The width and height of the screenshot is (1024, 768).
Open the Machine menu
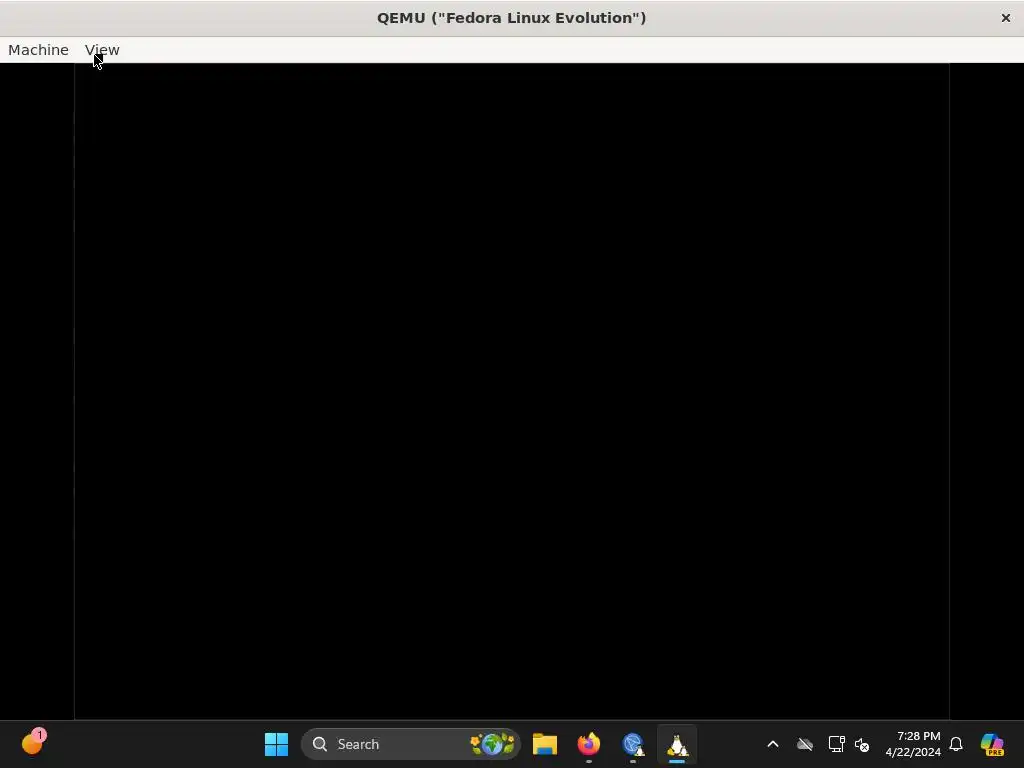tap(38, 50)
